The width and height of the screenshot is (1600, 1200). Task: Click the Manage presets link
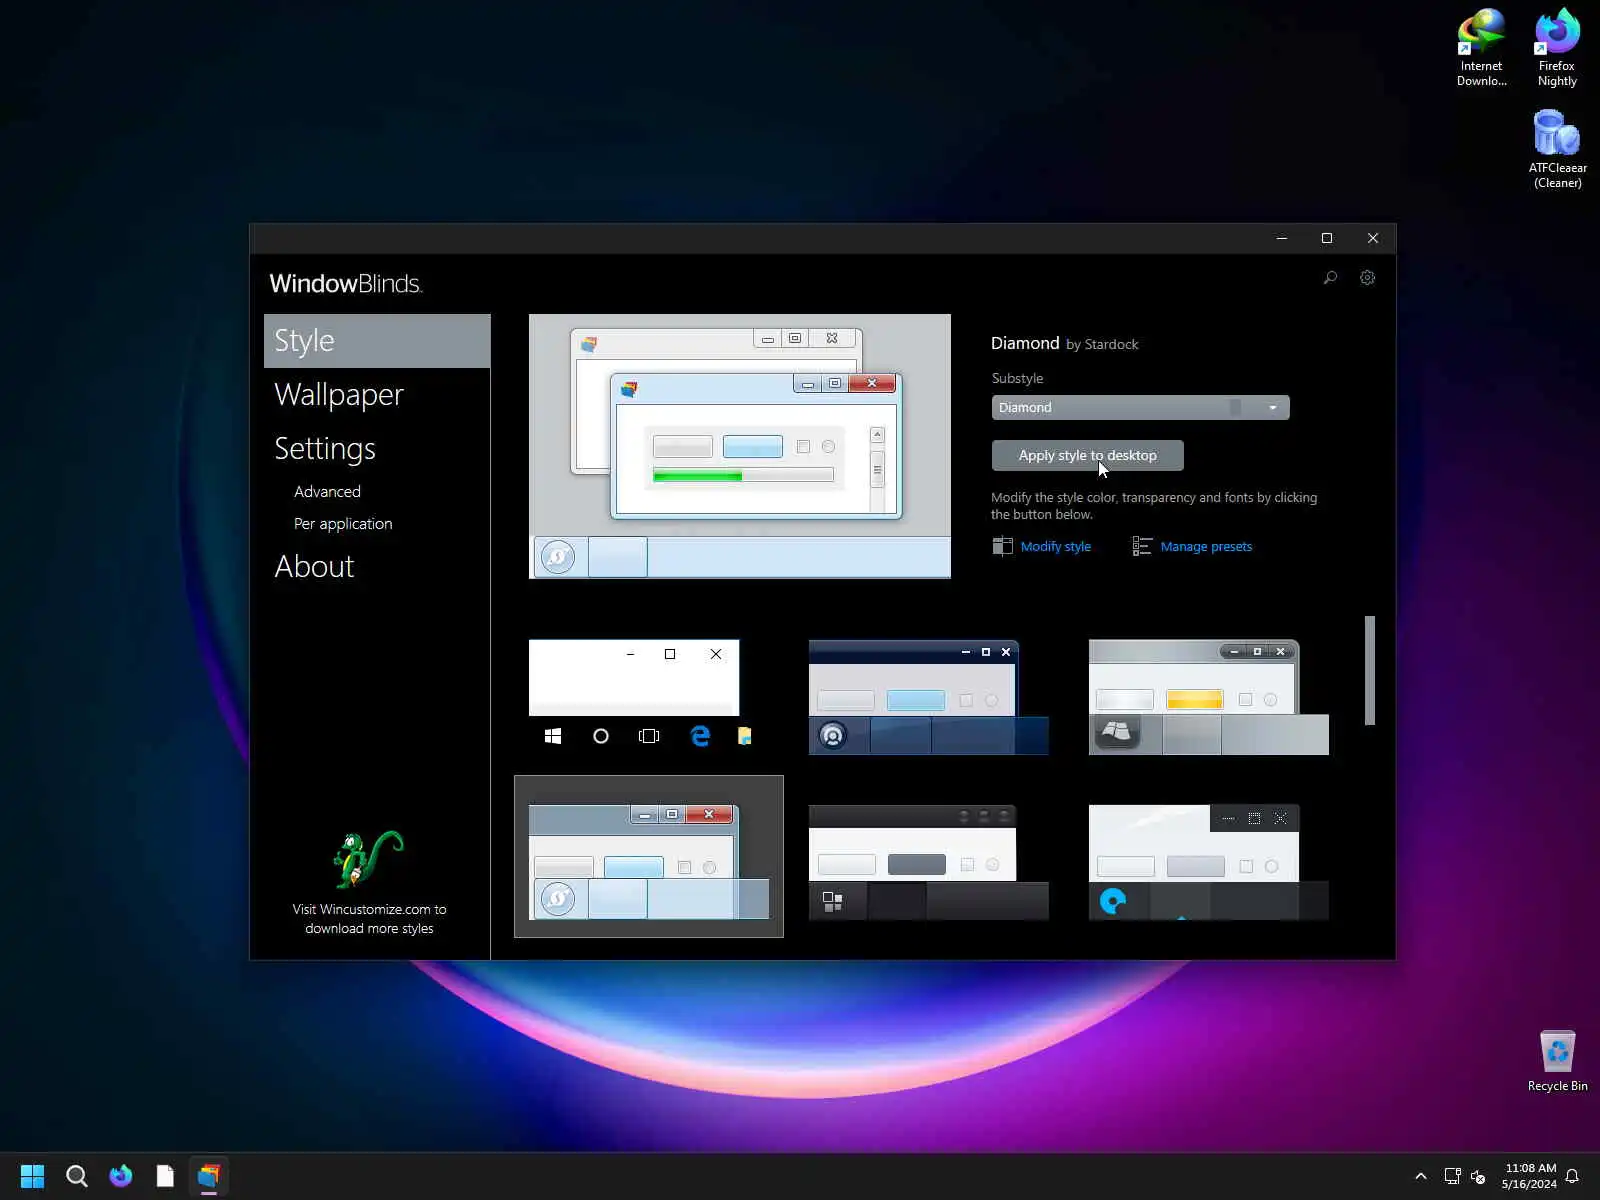pyautogui.click(x=1206, y=546)
